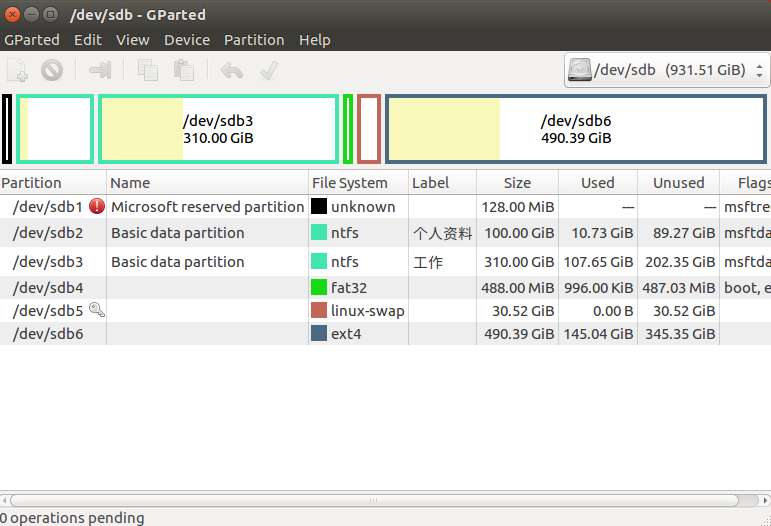The height and width of the screenshot is (526, 771).
Task: Select the /dev/sdb3 partition row
Action: (386, 262)
